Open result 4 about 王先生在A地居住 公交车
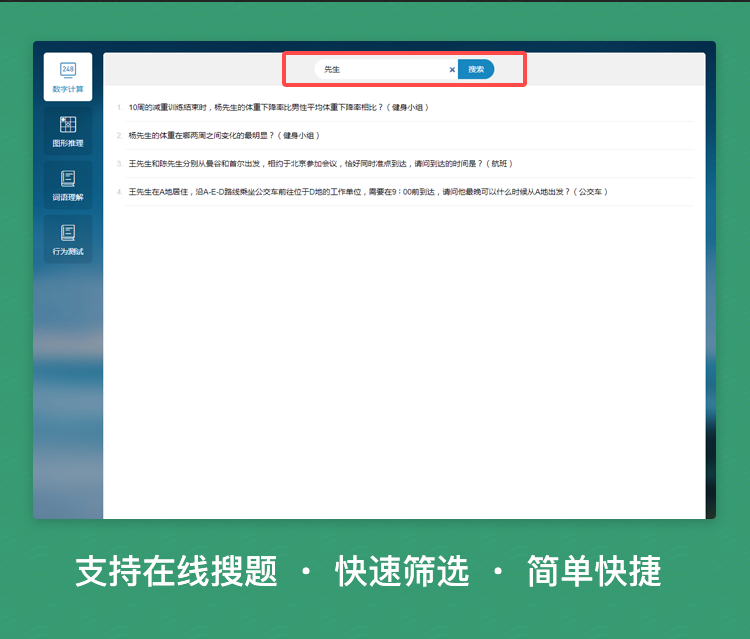 click(368, 192)
